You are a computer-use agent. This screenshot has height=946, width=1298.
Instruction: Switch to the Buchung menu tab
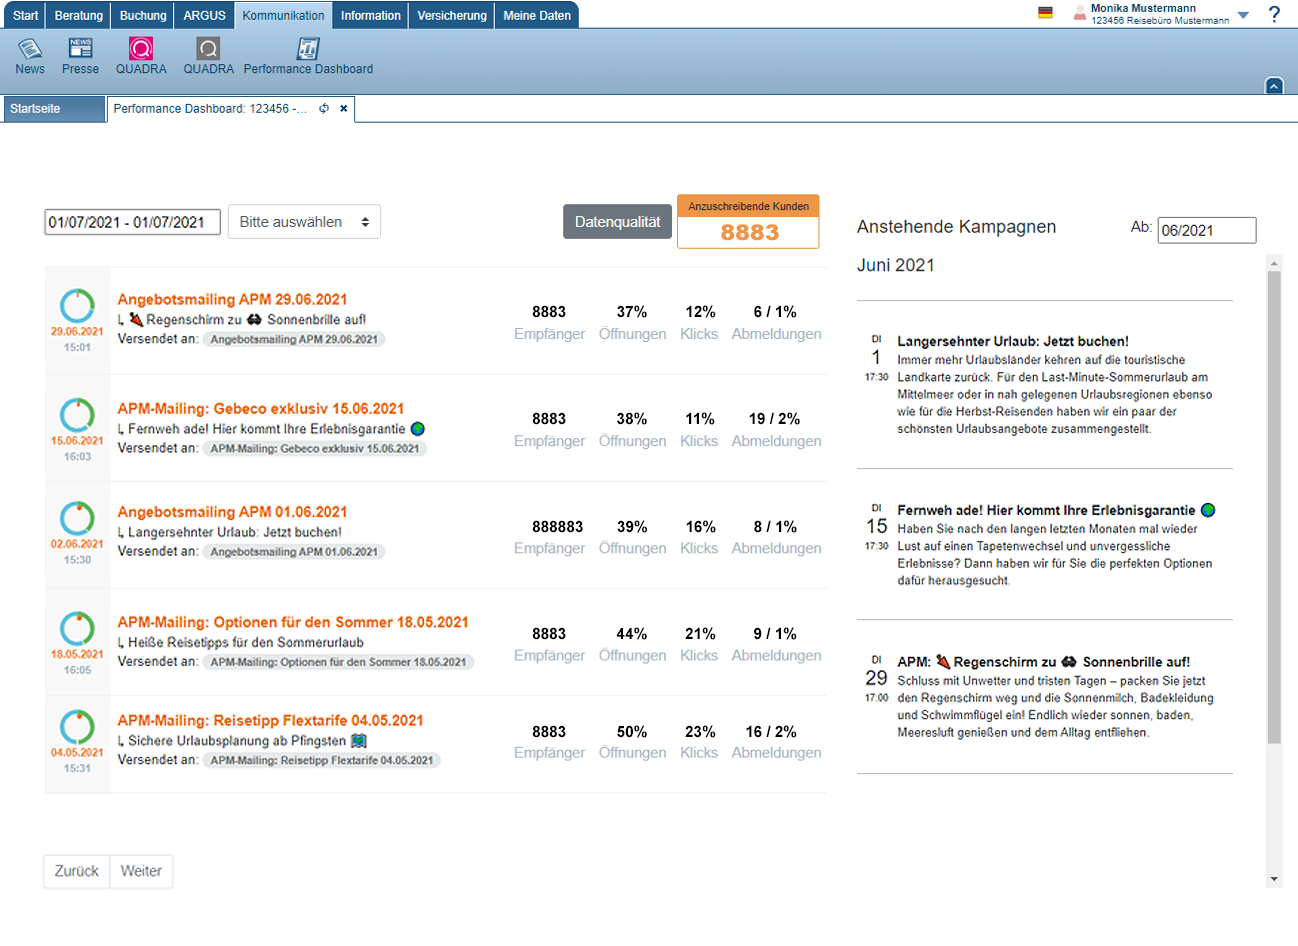point(143,15)
